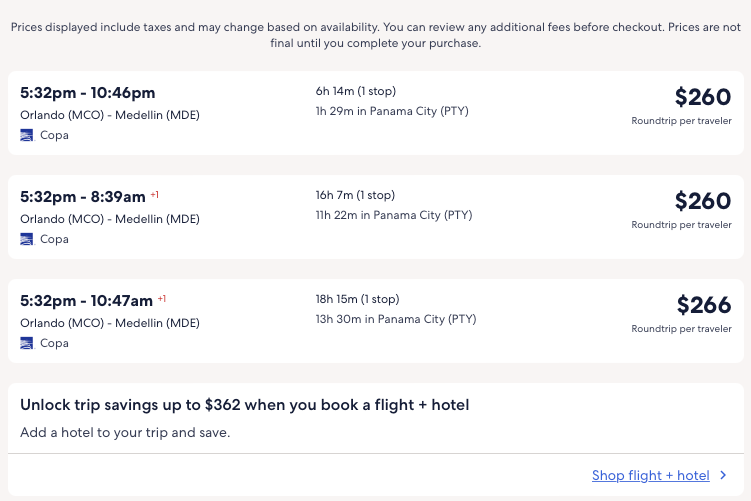
Task: Click the 16h 7m (1 stop) duration
Action: [355, 195]
